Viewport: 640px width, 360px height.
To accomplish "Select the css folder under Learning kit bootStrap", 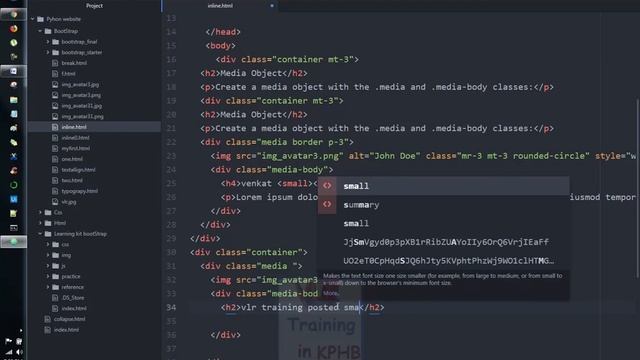I will click(65, 244).
